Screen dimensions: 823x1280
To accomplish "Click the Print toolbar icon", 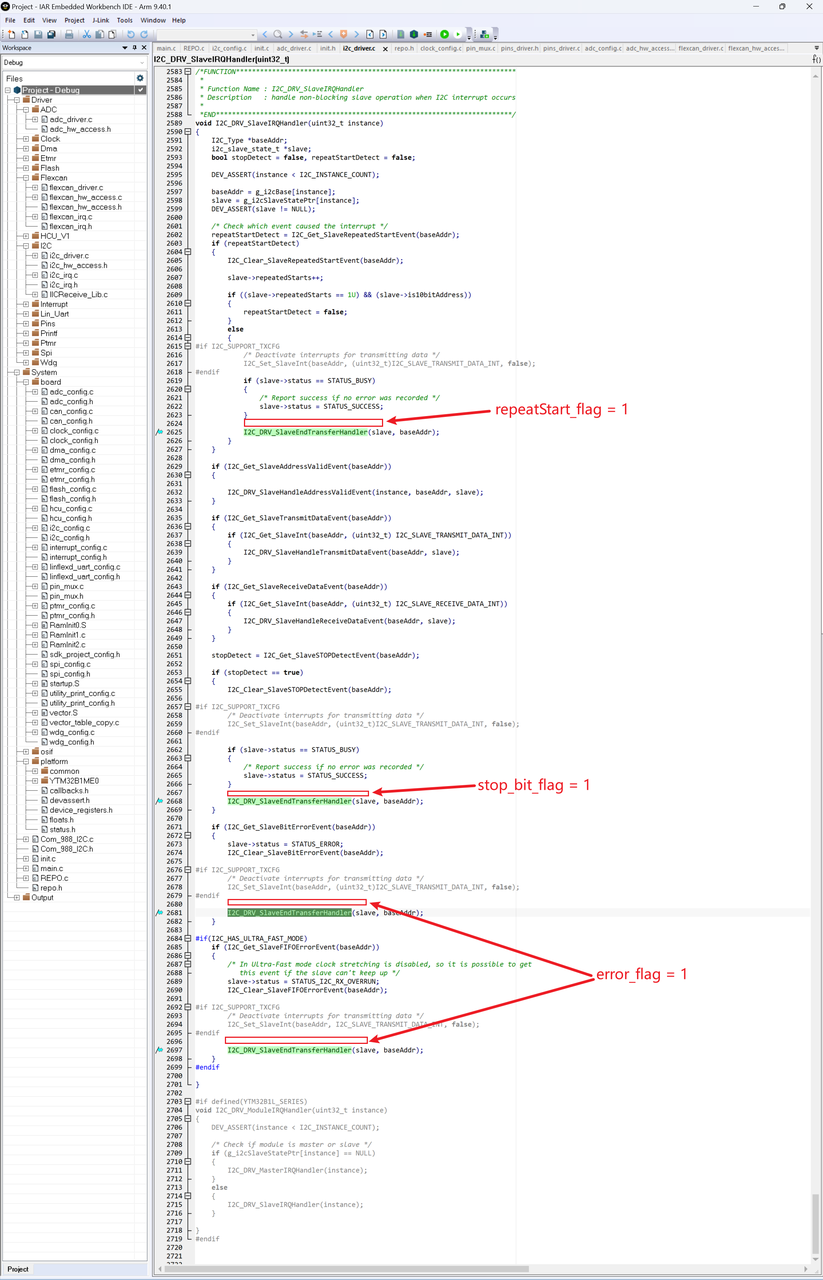I will (x=69, y=34).
